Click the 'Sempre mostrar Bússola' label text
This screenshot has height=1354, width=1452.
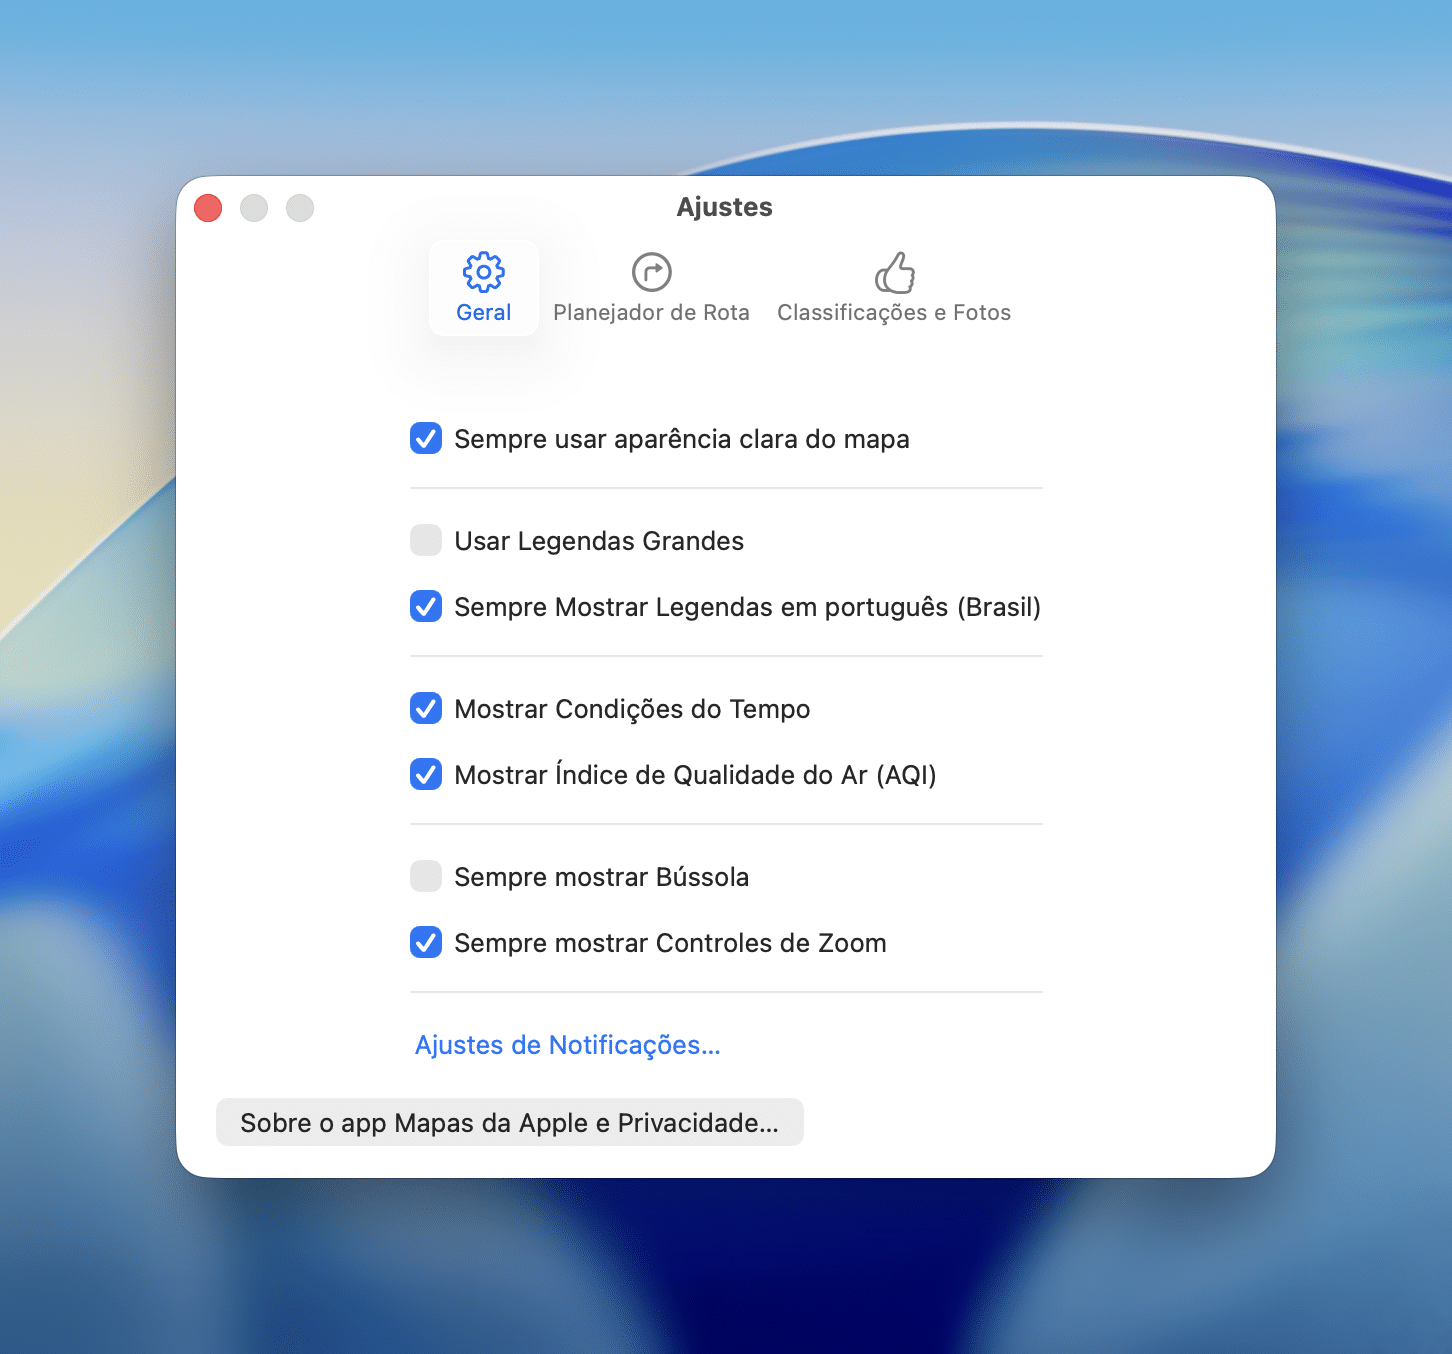pos(601,877)
